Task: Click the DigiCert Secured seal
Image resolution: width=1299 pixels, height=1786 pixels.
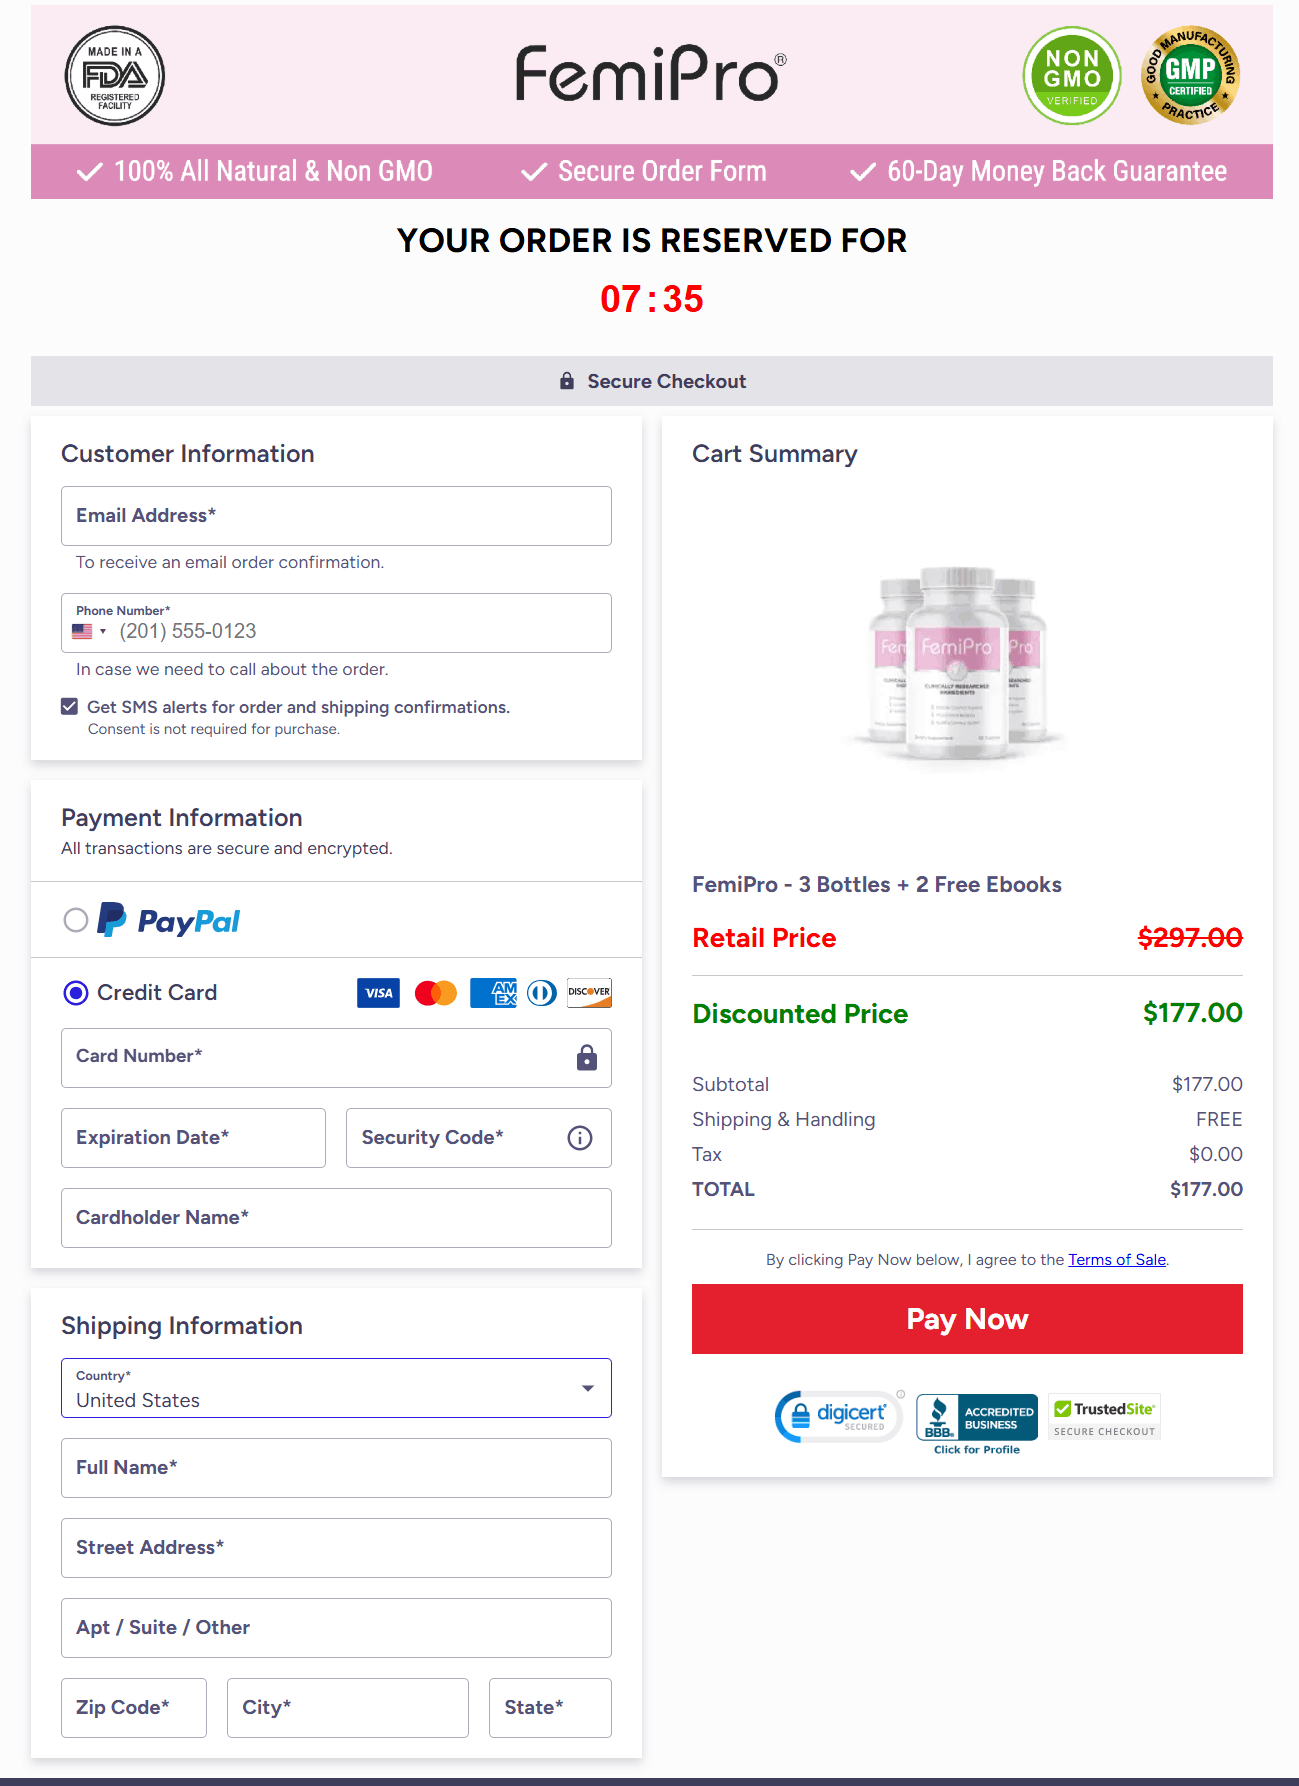Action: point(838,1415)
